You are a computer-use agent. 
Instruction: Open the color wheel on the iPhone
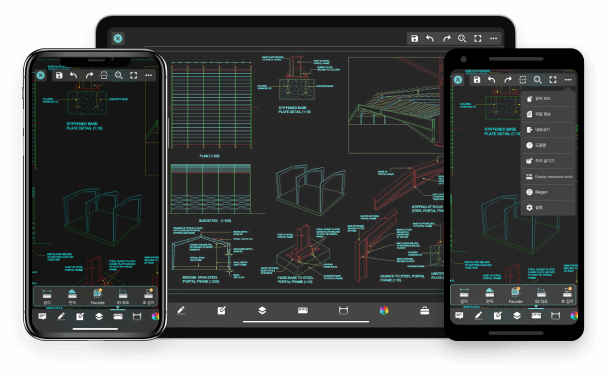click(155, 317)
